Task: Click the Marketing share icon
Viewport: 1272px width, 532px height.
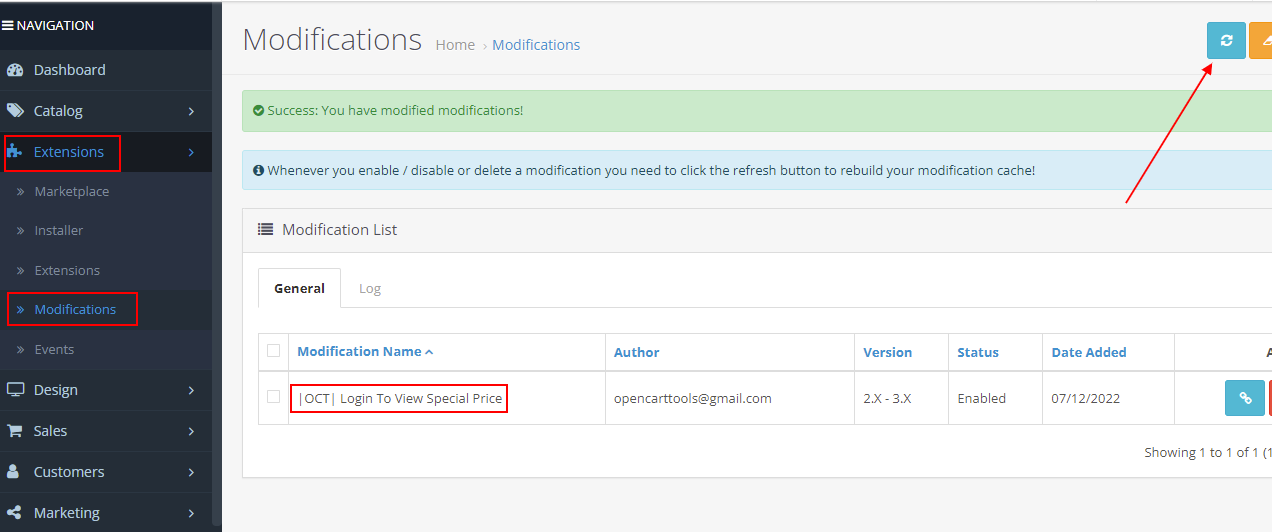Action: (x=15, y=513)
